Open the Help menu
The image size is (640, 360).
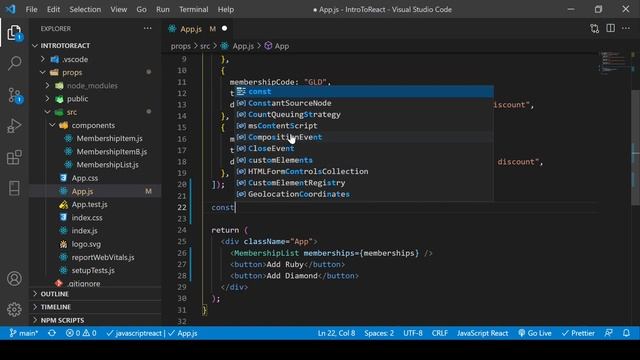tap(226, 9)
